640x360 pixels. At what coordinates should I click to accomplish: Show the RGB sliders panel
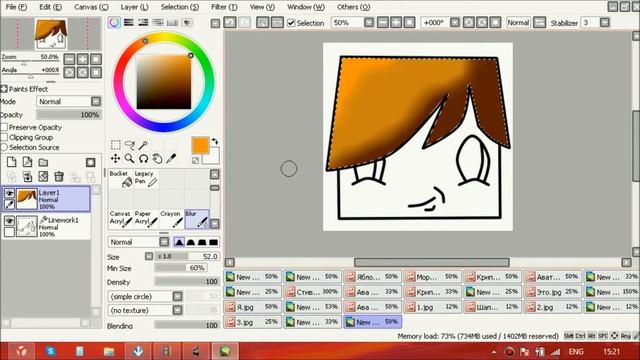click(129, 22)
